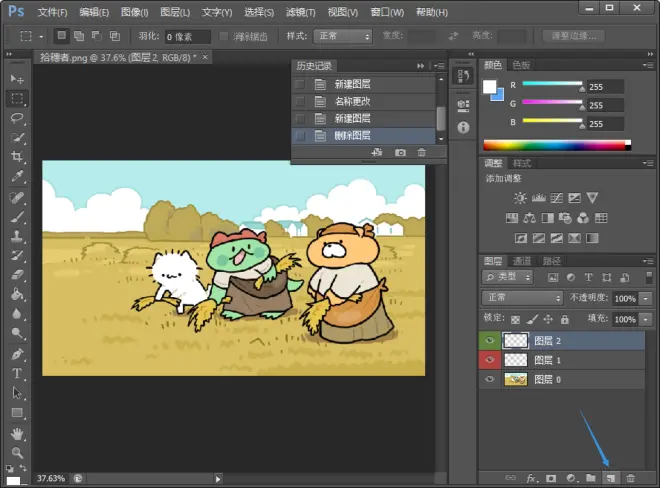Hide 图层 2 using its eye icon
The height and width of the screenshot is (488, 660).
point(490,341)
